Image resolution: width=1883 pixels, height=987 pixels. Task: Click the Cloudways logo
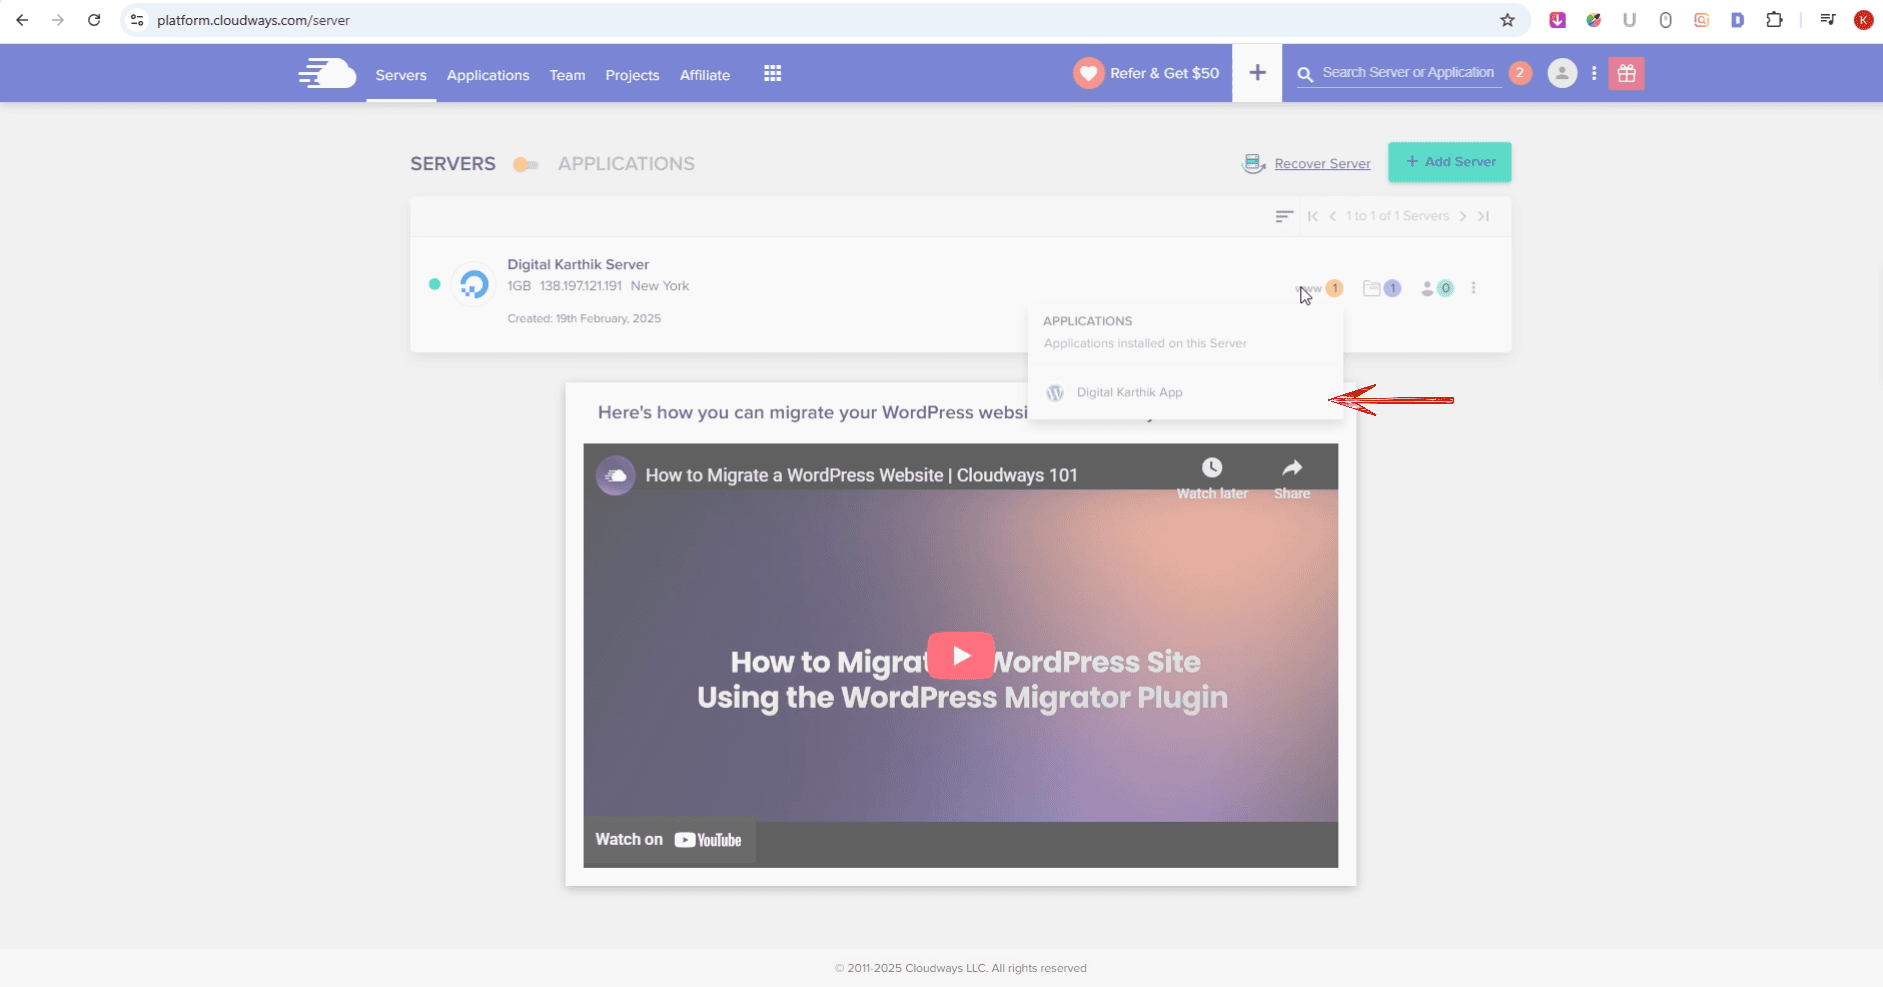(327, 73)
